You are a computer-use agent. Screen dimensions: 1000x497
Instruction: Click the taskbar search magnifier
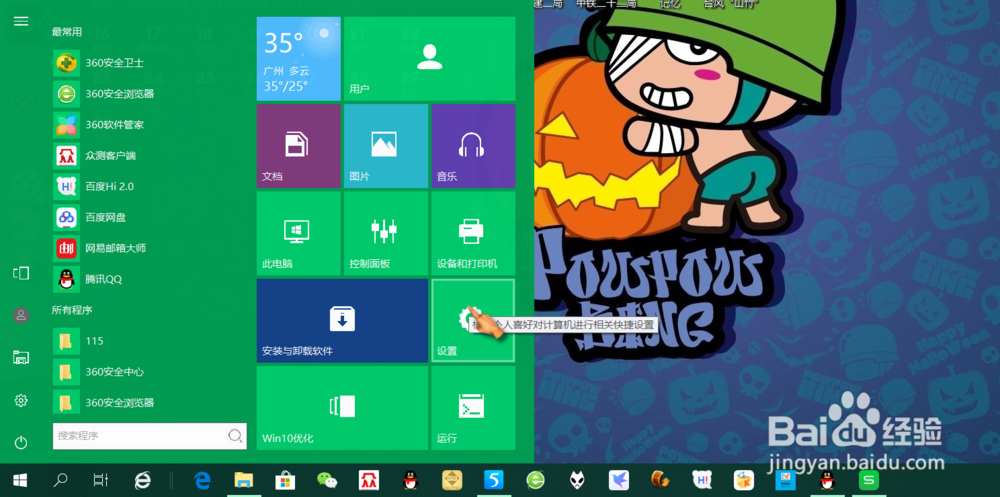[61, 480]
